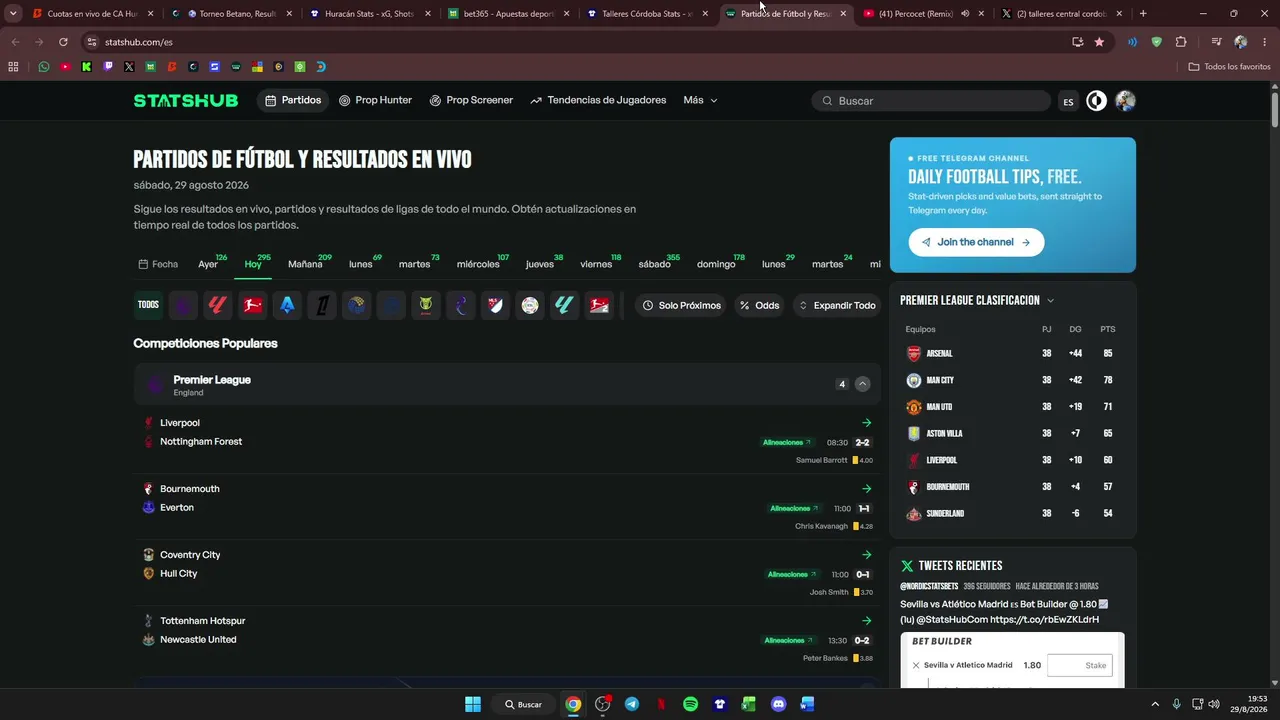Open the Más dropdown menu
The height and width of the screenshot is (720, 1280).
(x=700, y=100)
